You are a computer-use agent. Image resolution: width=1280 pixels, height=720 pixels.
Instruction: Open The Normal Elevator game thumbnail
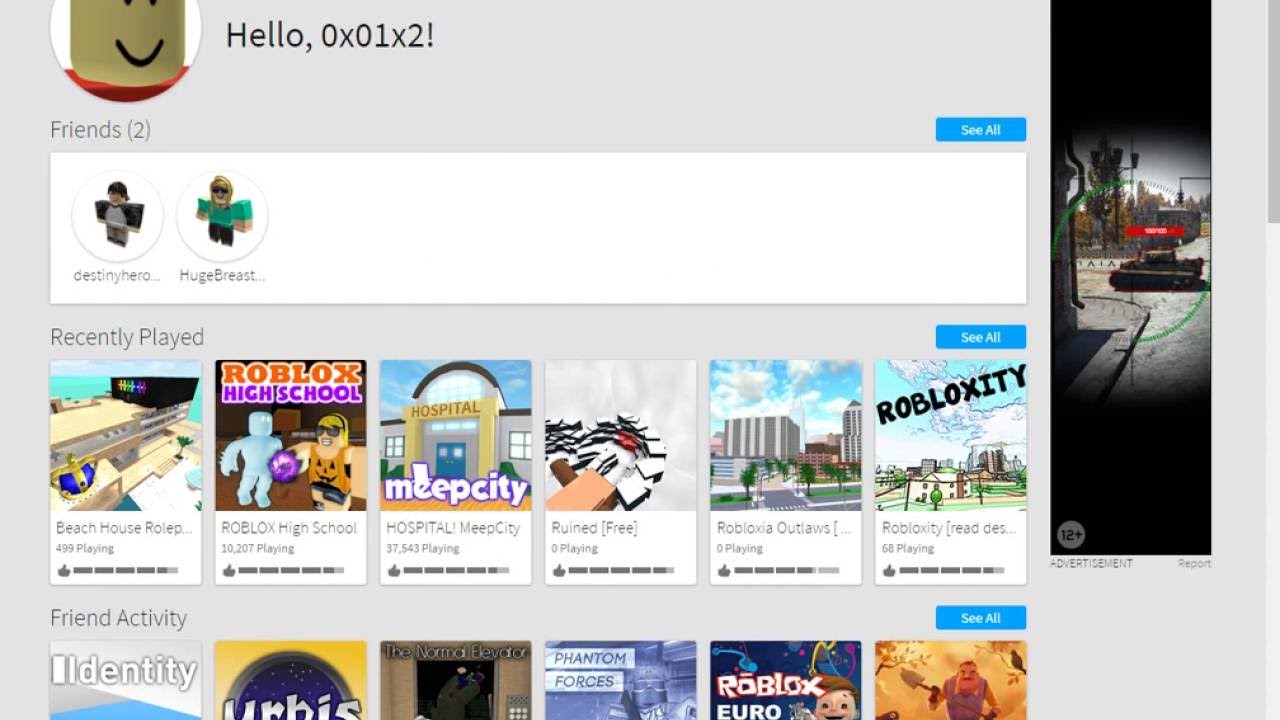456,680
